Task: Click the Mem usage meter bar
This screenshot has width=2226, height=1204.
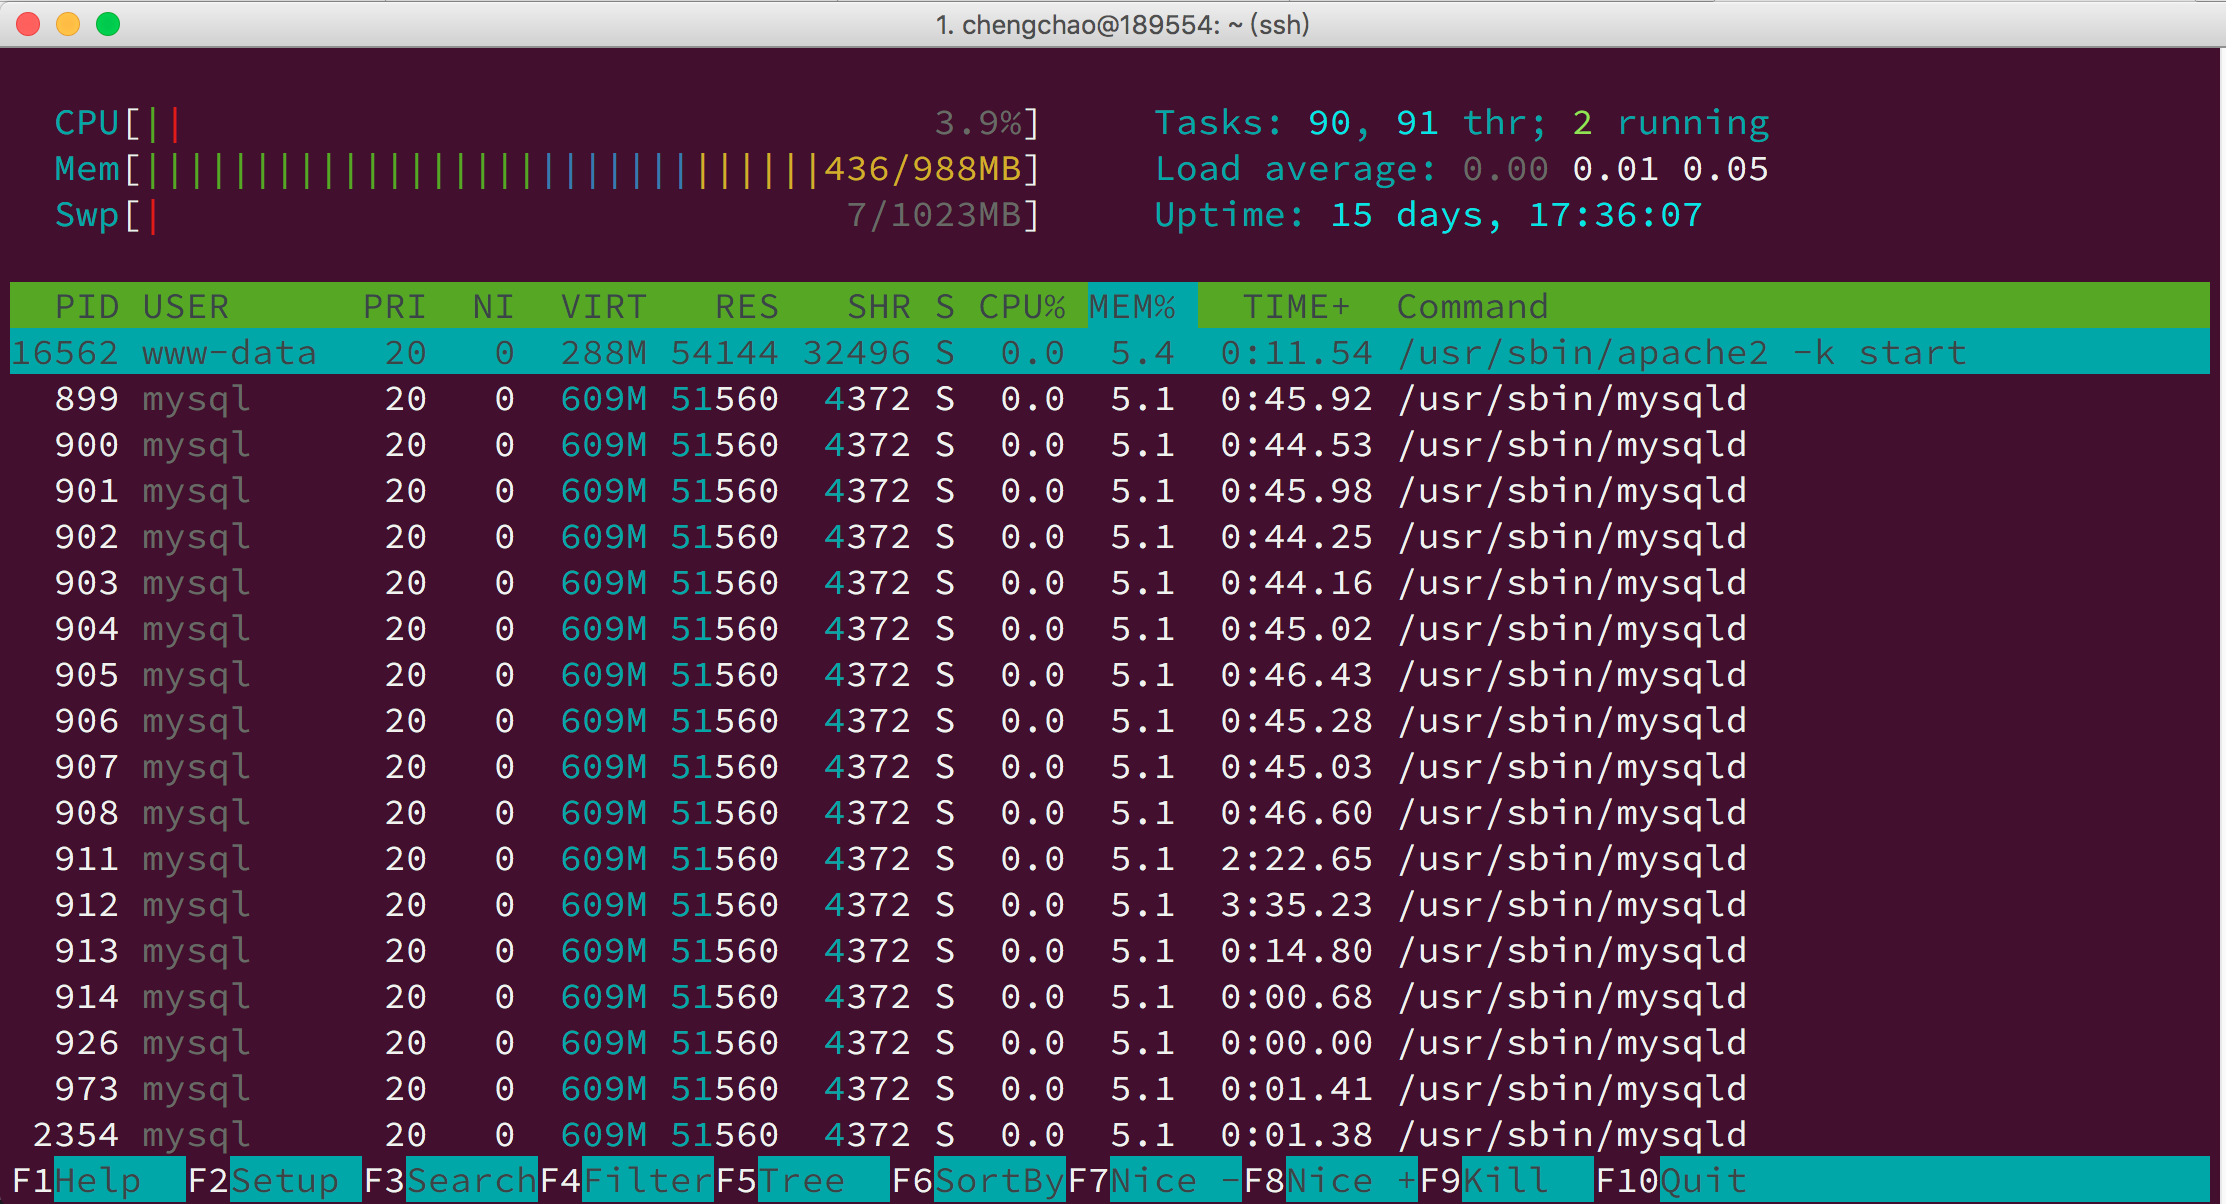Action: click(x=547, y=169)
